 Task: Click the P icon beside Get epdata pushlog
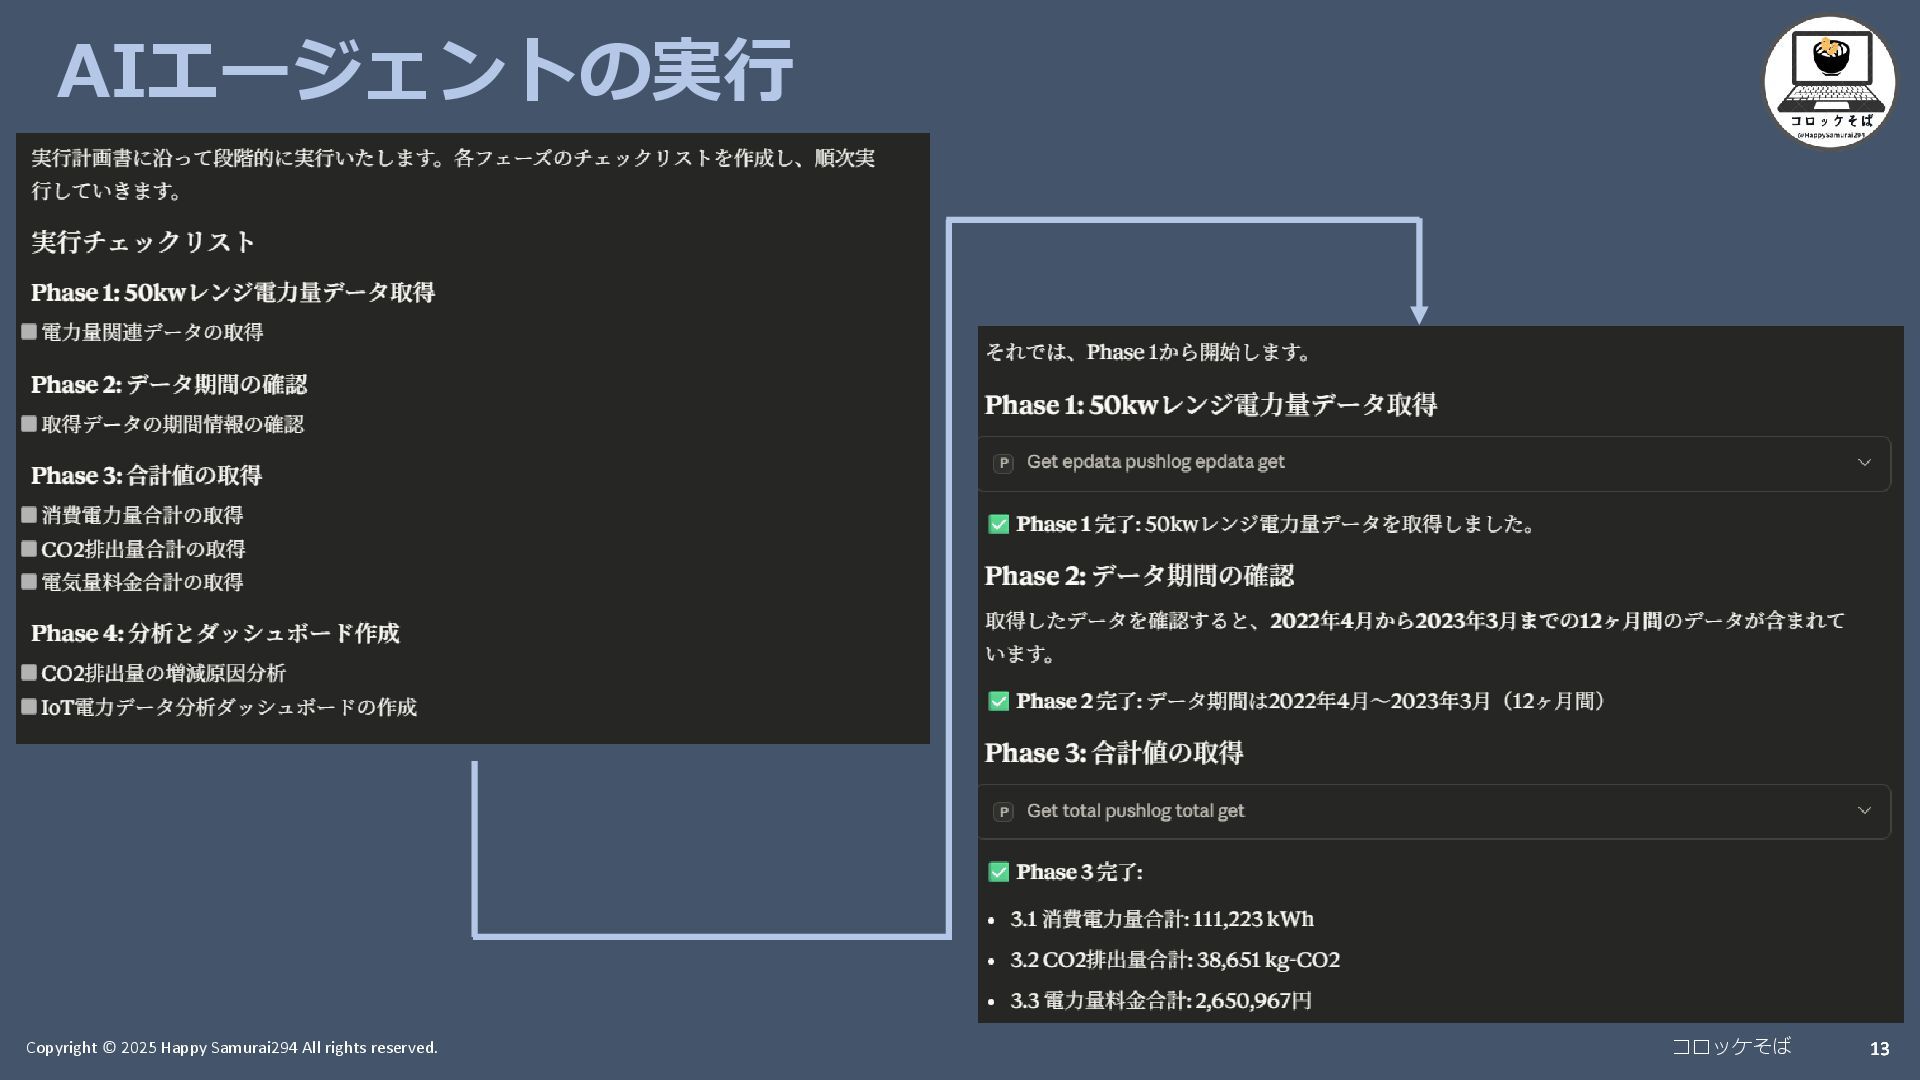(1003, 463)
